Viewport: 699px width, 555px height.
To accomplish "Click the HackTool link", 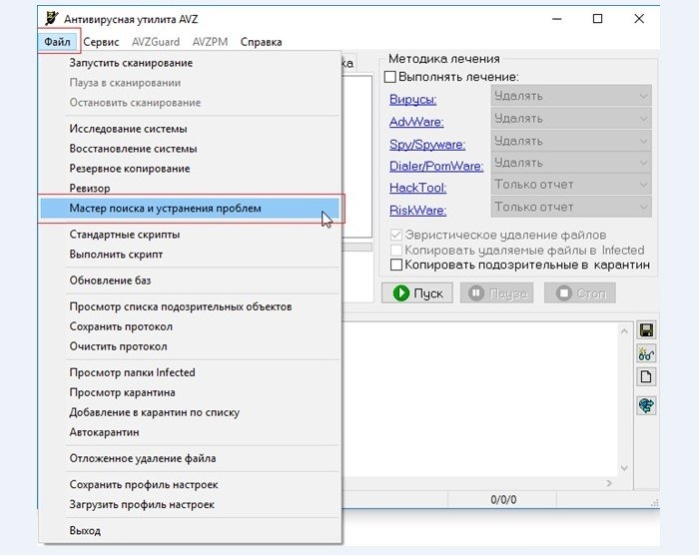I will click(418, 188).
